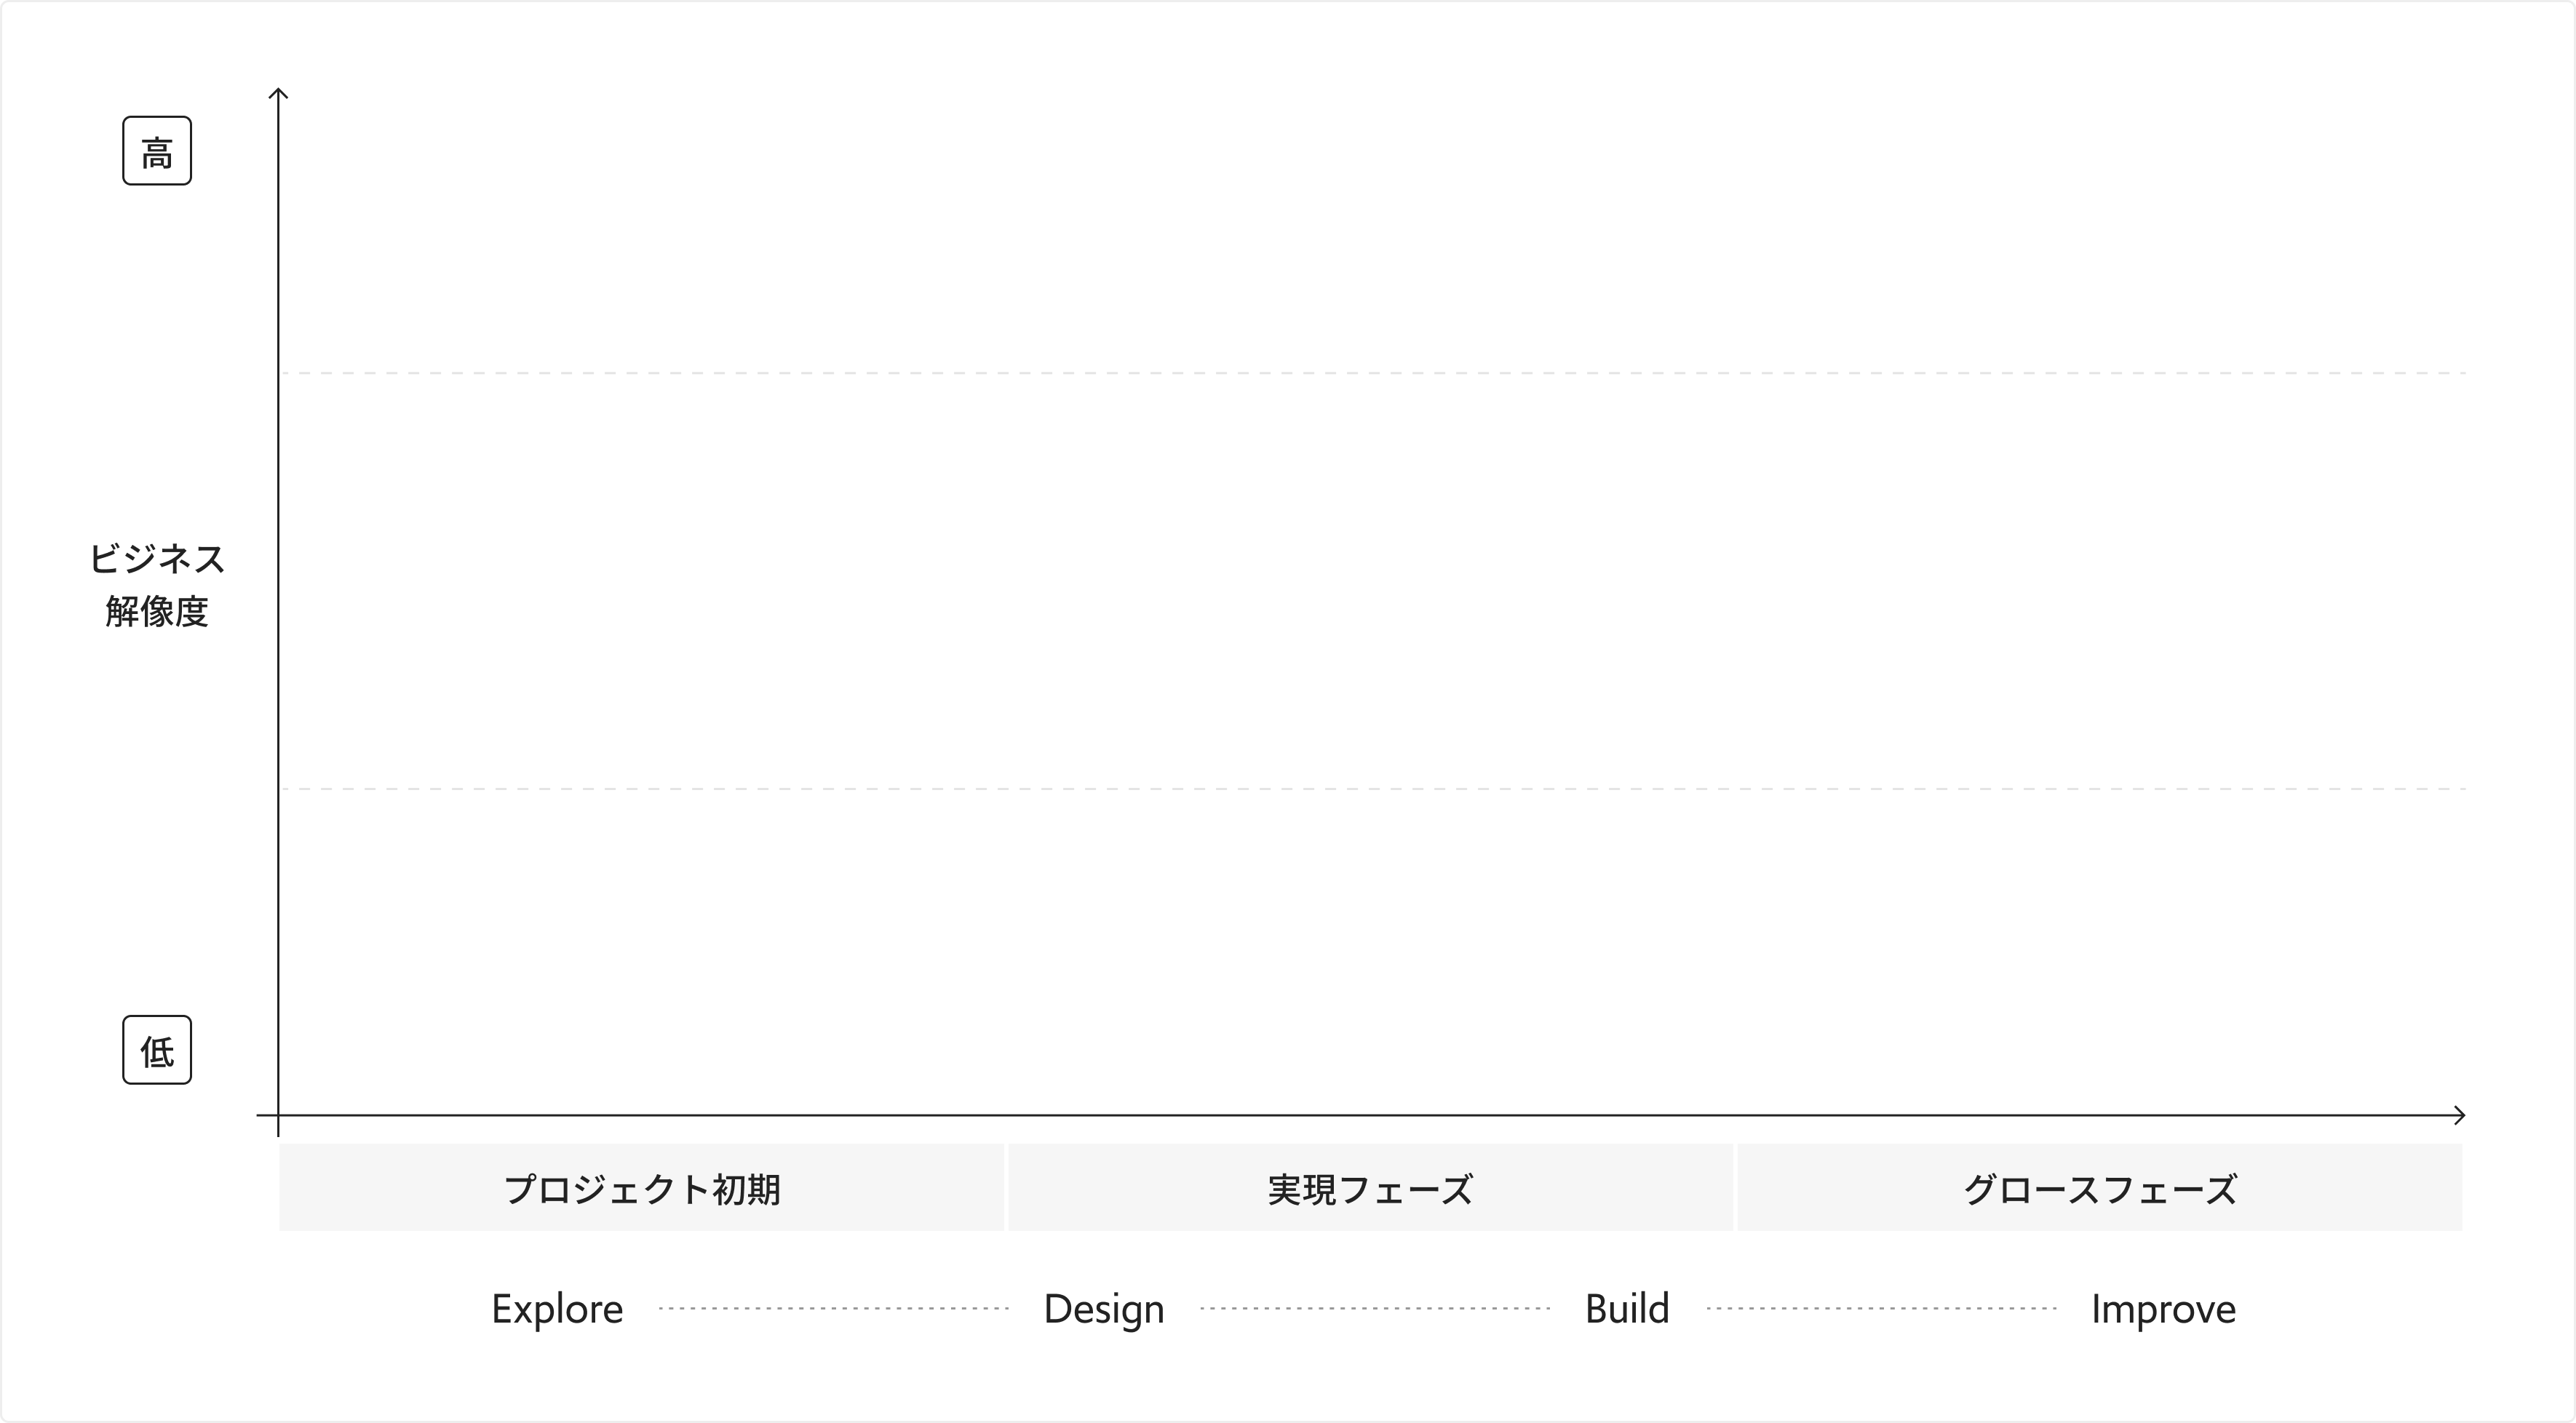
Task: Click dotted connector between Design and Build
Action: (1374, 1308)
